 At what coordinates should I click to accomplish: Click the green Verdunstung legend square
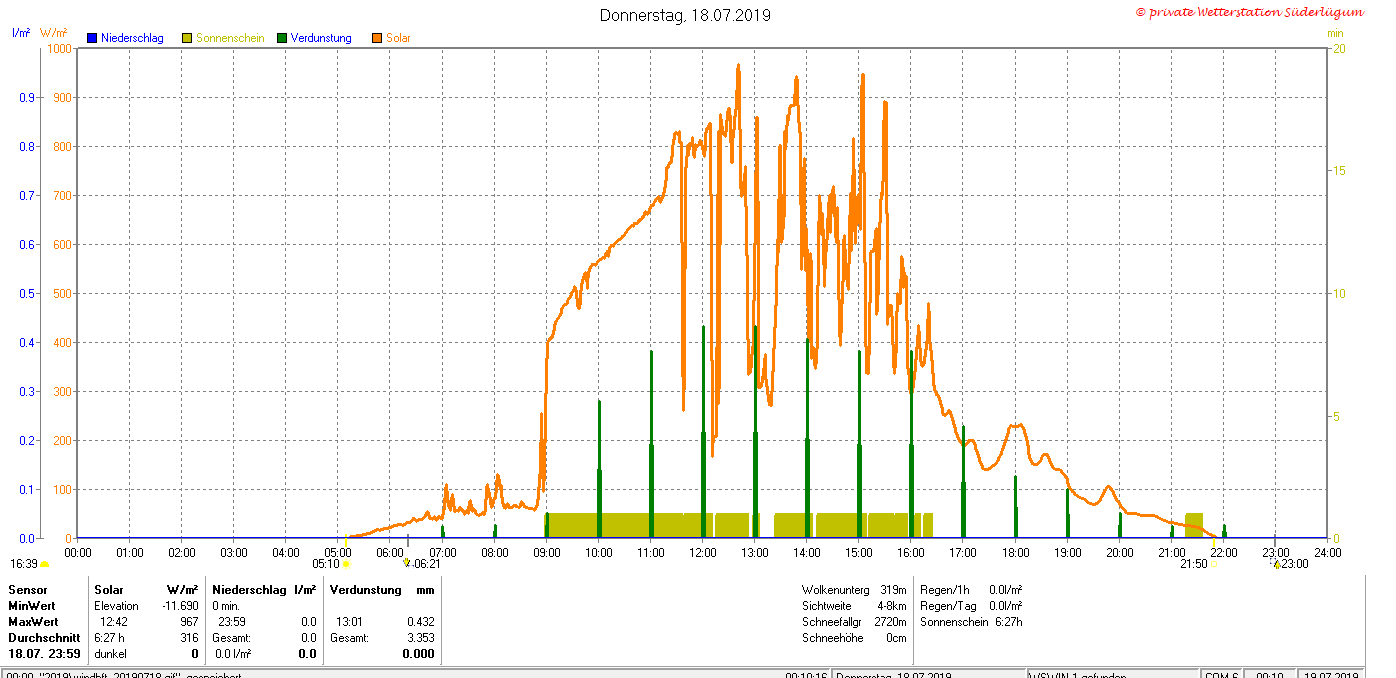tap(282, 38)
